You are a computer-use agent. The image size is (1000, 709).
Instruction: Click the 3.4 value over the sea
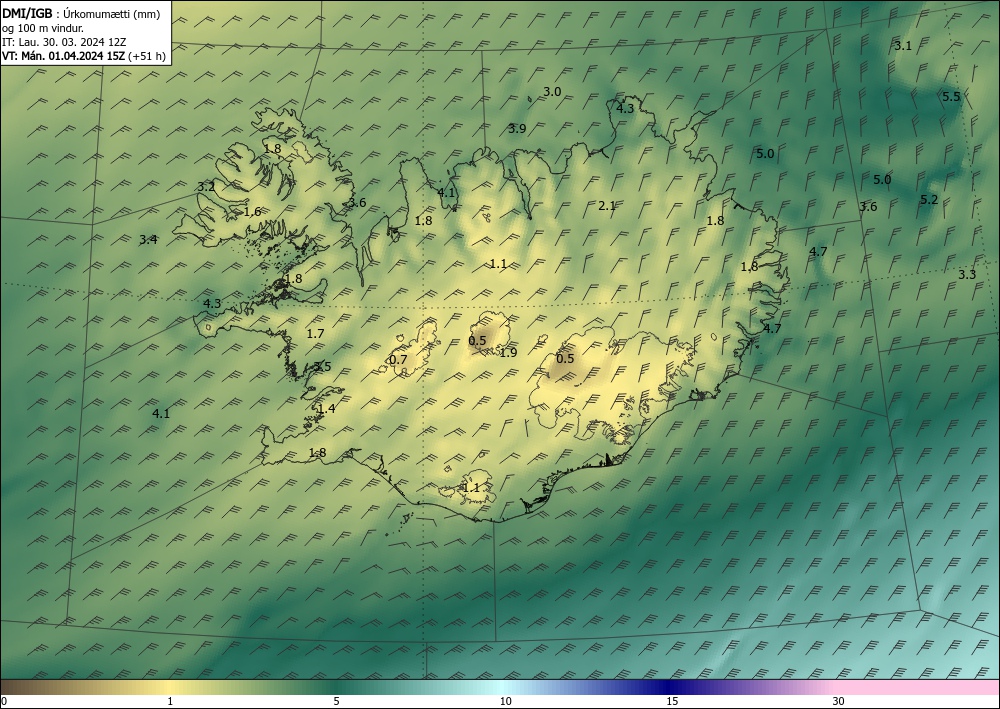click(x=148, y=240)
